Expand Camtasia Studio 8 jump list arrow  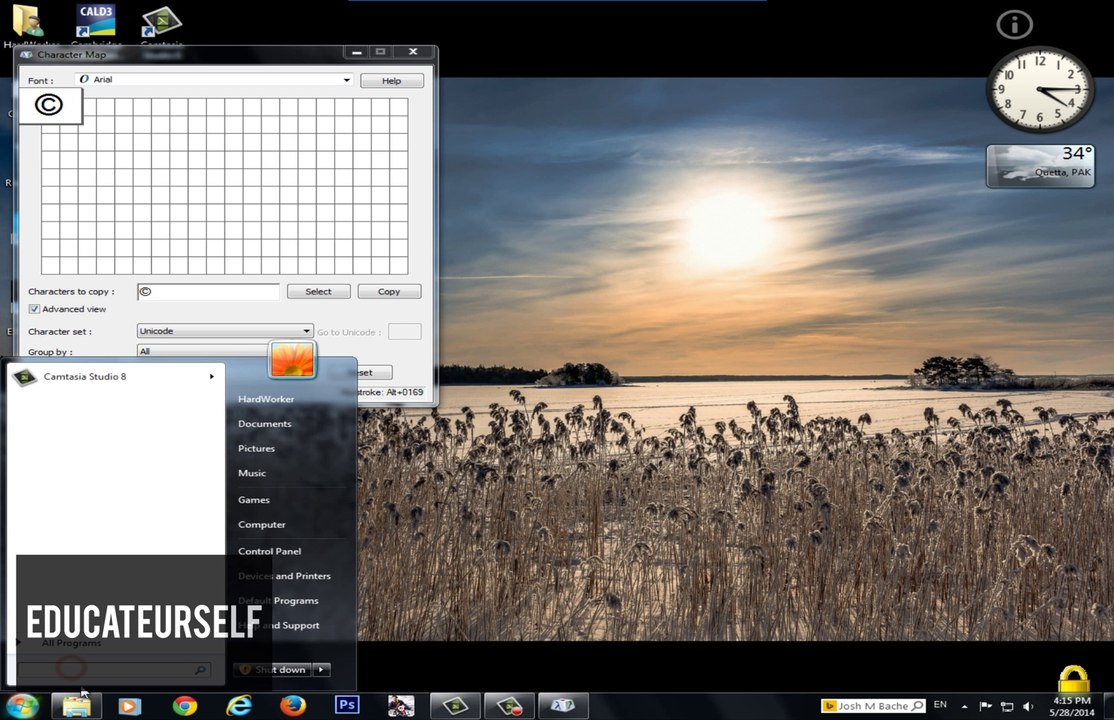[x=212, y=377]
